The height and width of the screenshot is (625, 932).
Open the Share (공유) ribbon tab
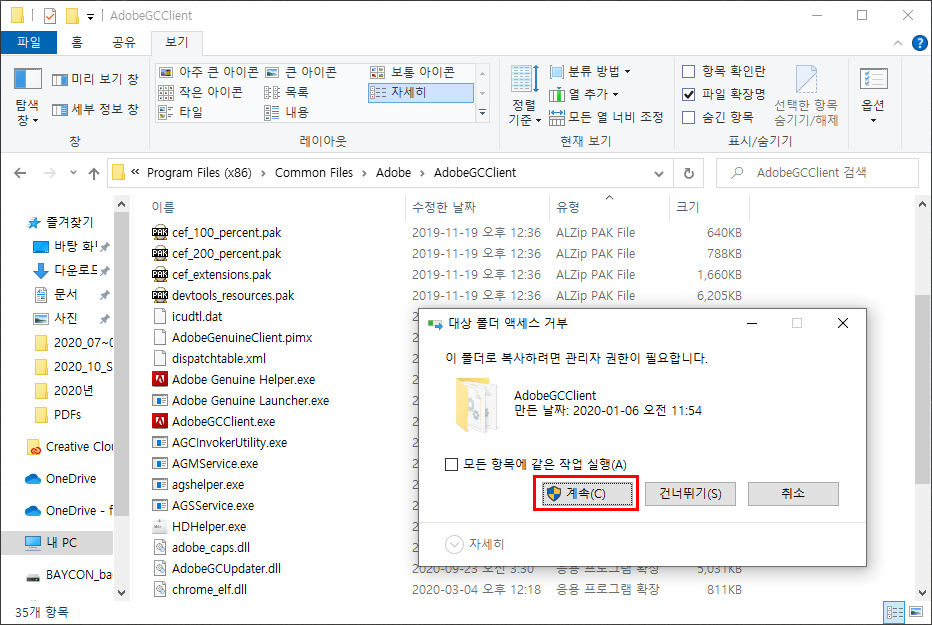coord(124,42)
